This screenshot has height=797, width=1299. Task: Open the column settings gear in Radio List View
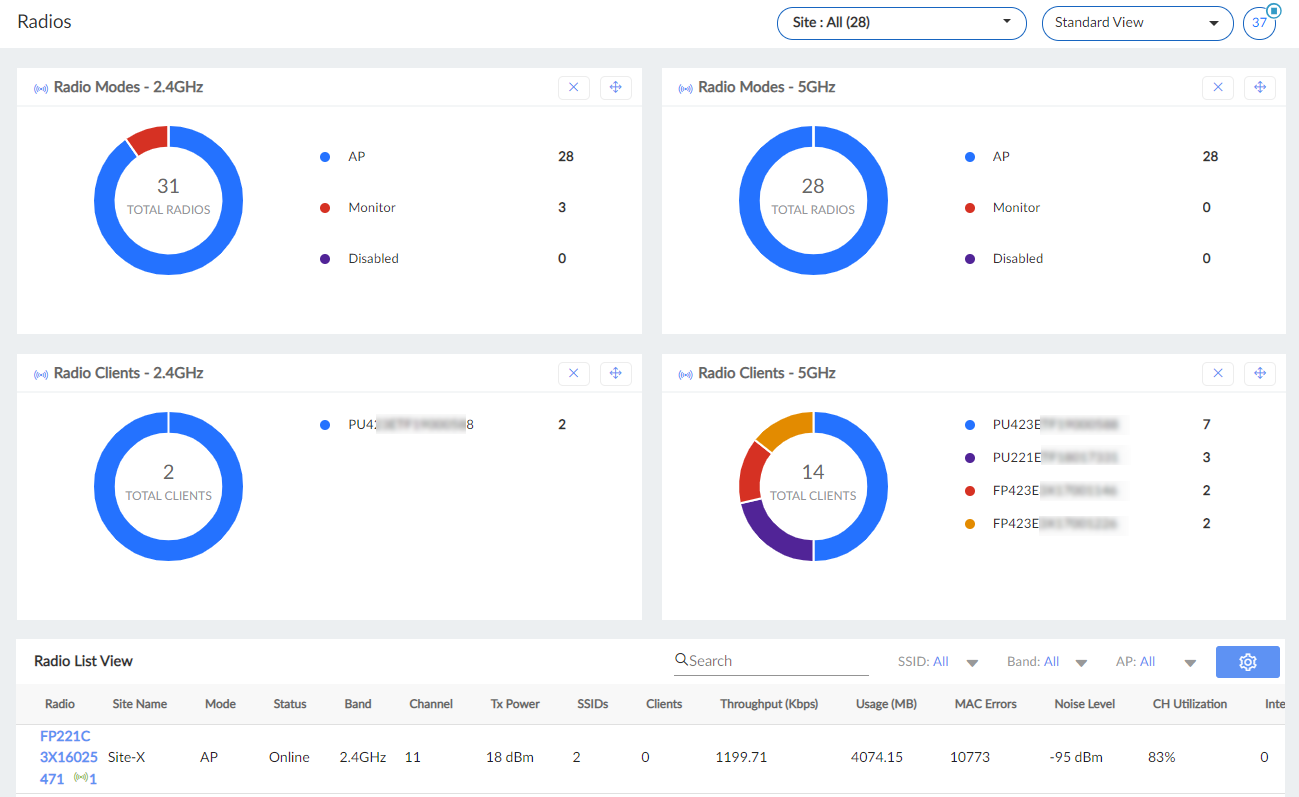(x=1247, y=662)
